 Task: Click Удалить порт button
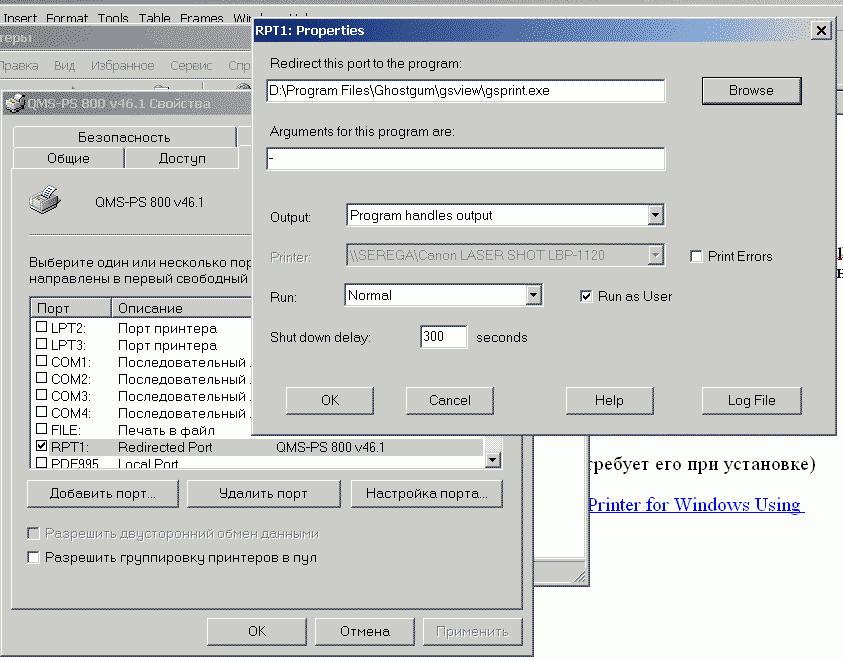click(263, 493)
